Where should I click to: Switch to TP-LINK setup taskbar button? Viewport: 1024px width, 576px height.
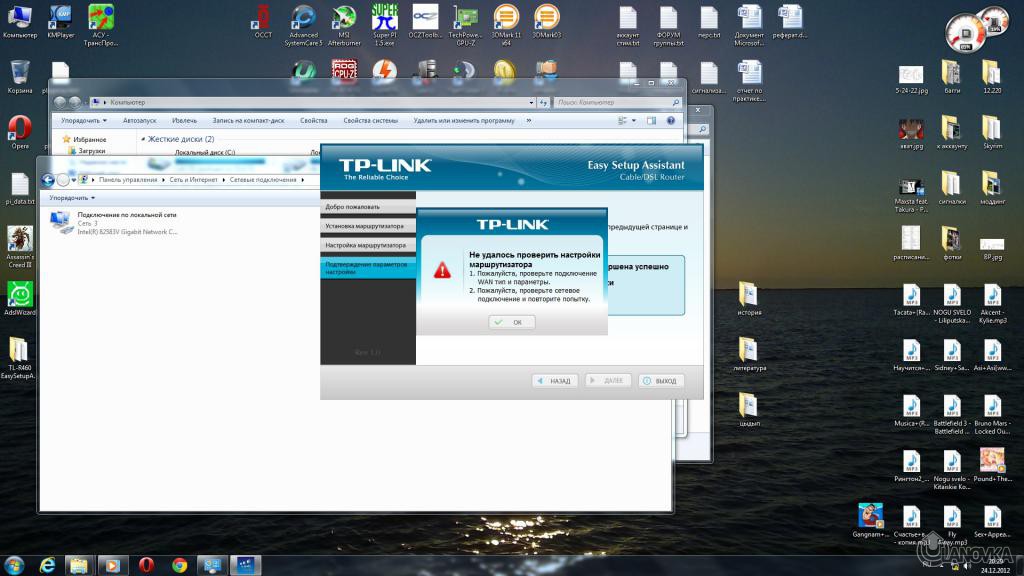coord(246,565)
